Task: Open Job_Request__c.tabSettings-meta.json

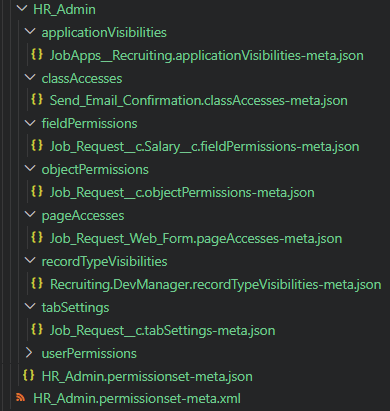Action: 163,331
